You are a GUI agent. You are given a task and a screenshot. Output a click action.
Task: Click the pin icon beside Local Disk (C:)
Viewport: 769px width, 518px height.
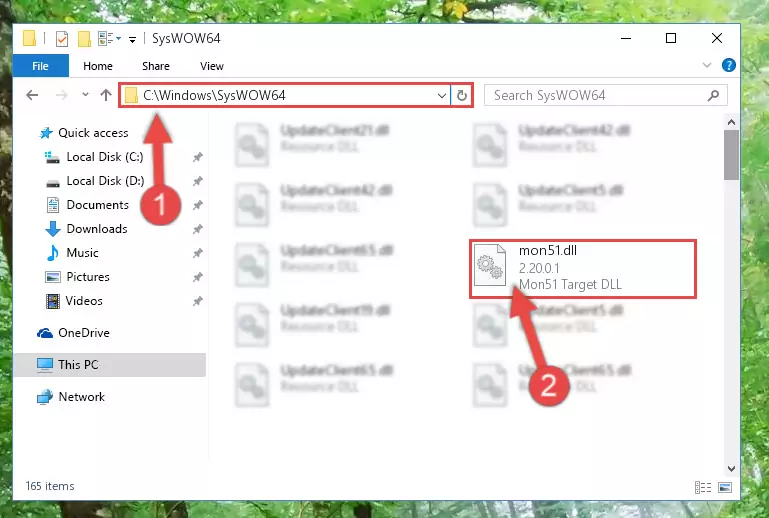pyautogui.click(x=198, y=157)
